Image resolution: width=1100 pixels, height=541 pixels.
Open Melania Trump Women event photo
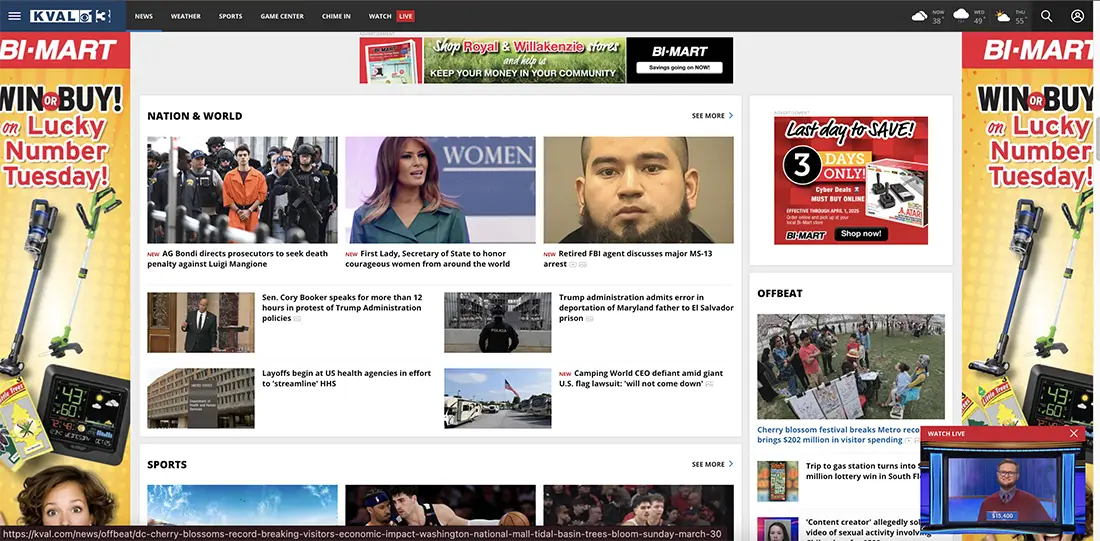click(441, 189)
